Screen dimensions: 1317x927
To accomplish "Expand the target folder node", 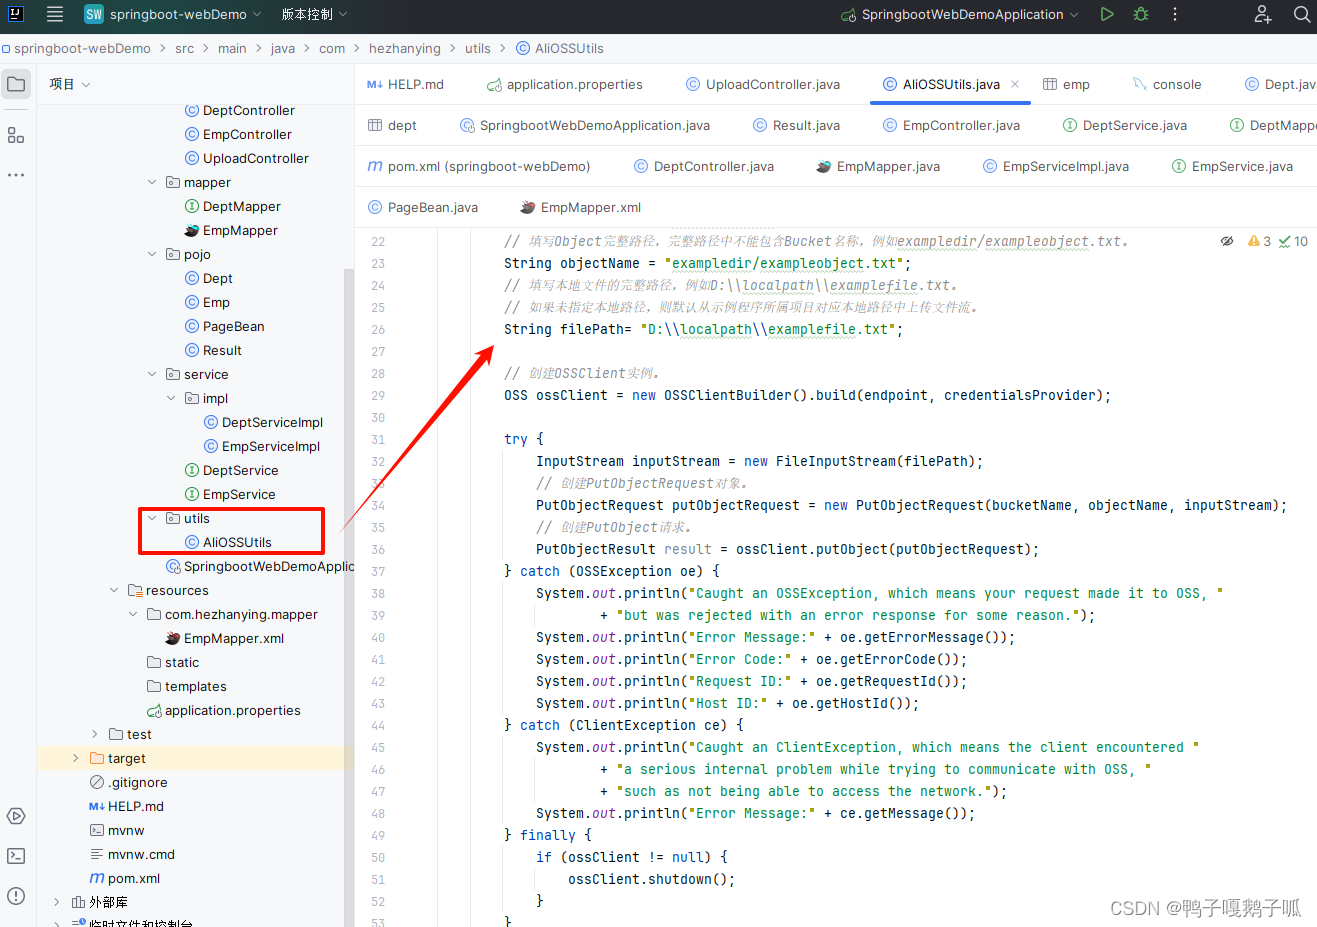I will click(x=76, y=758).
